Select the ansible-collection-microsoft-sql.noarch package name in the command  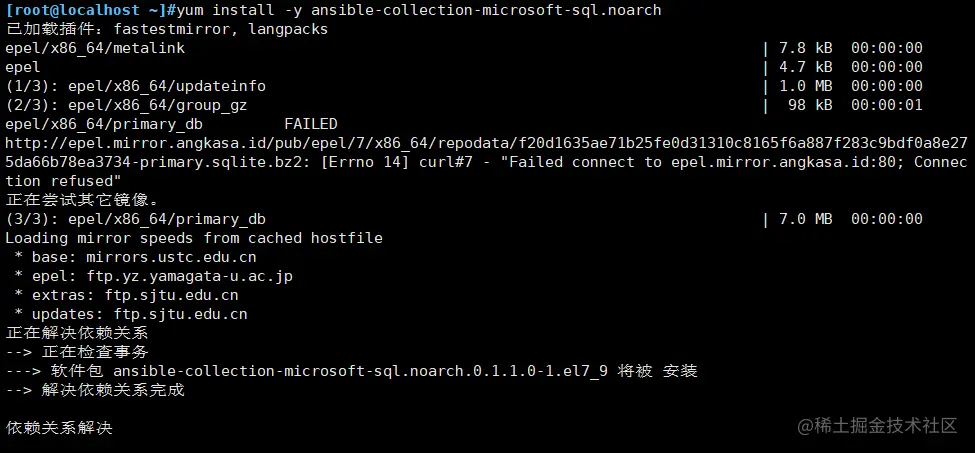point(486,11)
